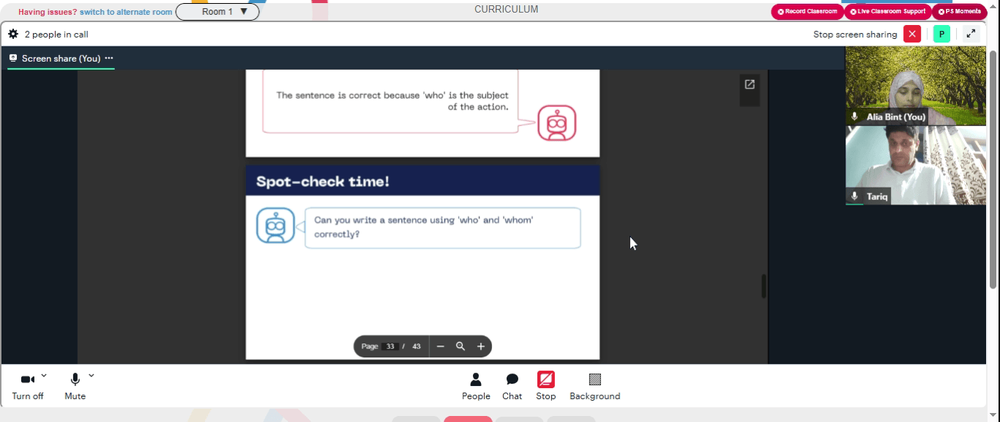
Task: Click Tariq's microphone status icon
Action: [x=855, y=196]
